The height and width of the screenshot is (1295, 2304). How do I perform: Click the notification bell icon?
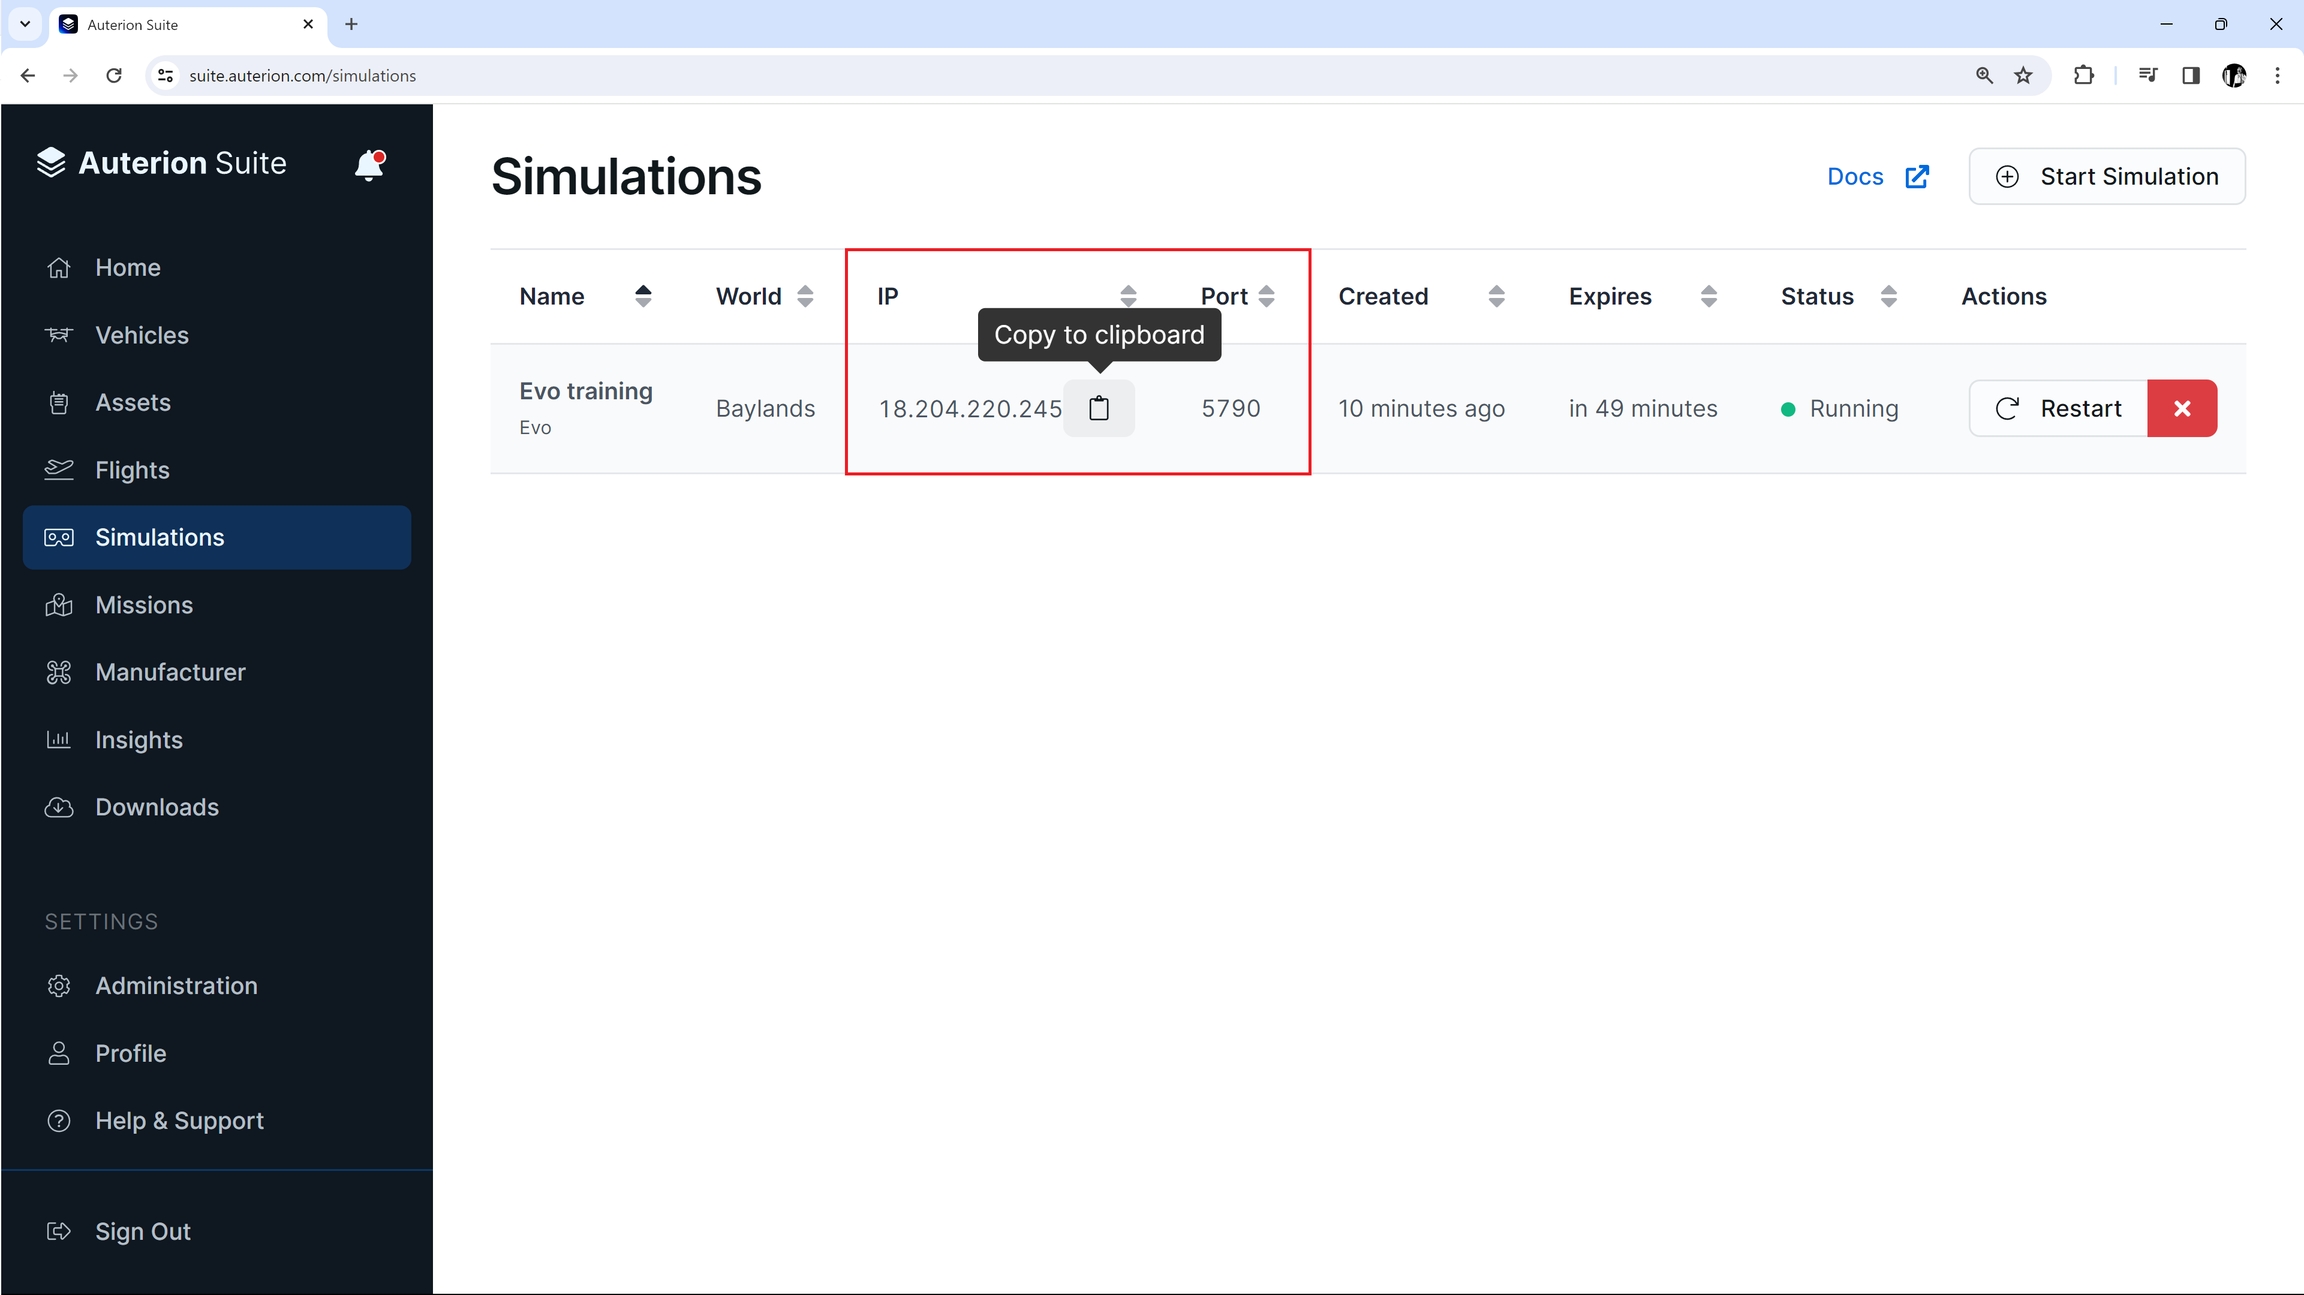(x=369, y=164)
